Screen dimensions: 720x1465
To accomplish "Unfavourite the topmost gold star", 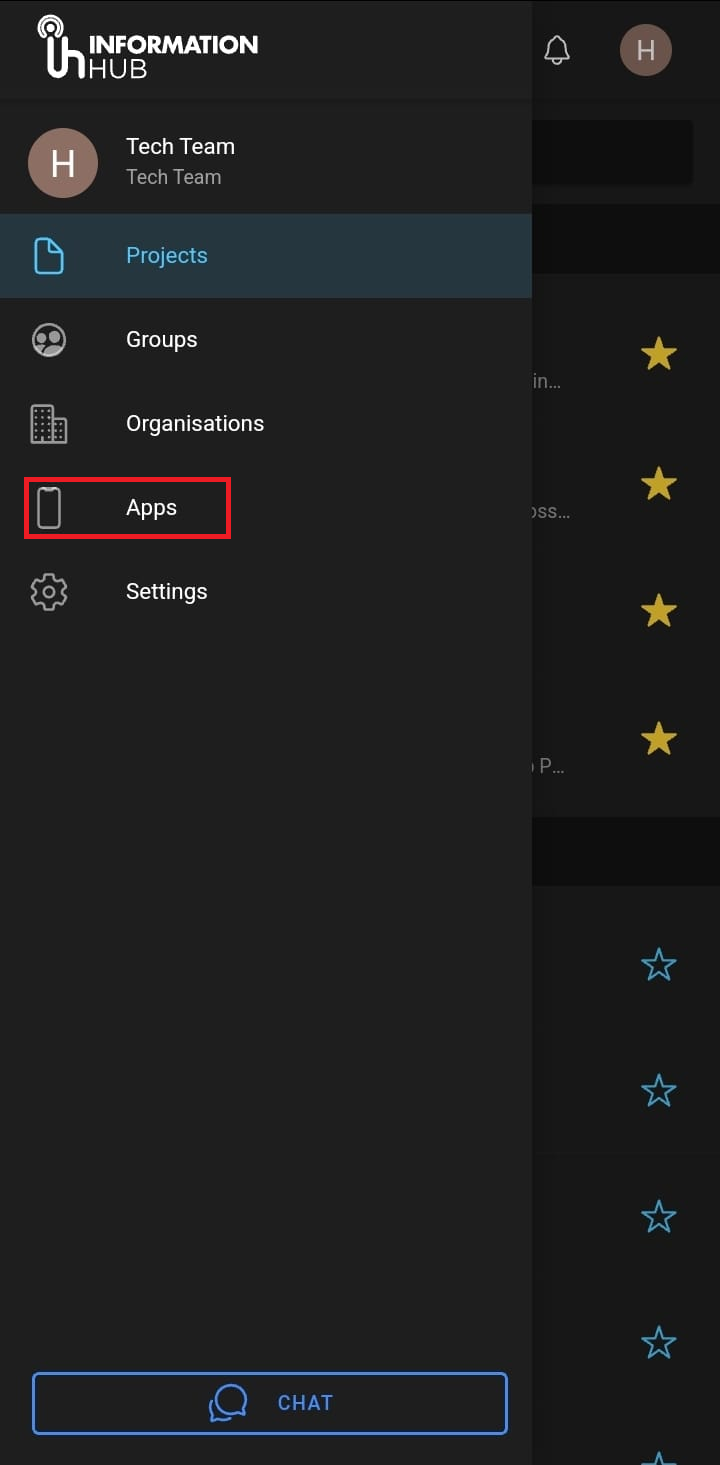I will (x=658, y=354).
